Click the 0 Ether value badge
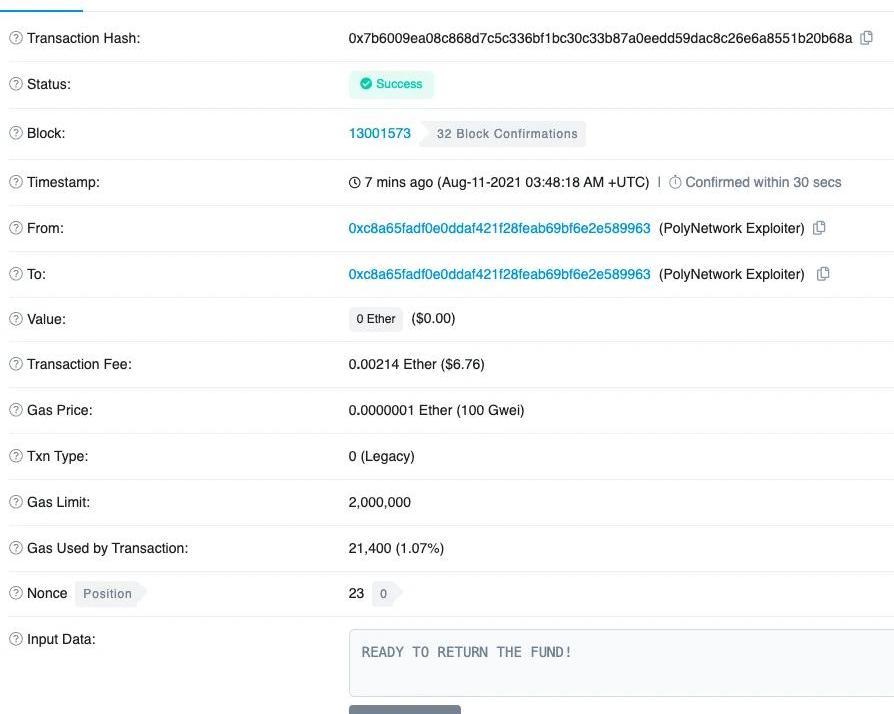 (376, 319)
